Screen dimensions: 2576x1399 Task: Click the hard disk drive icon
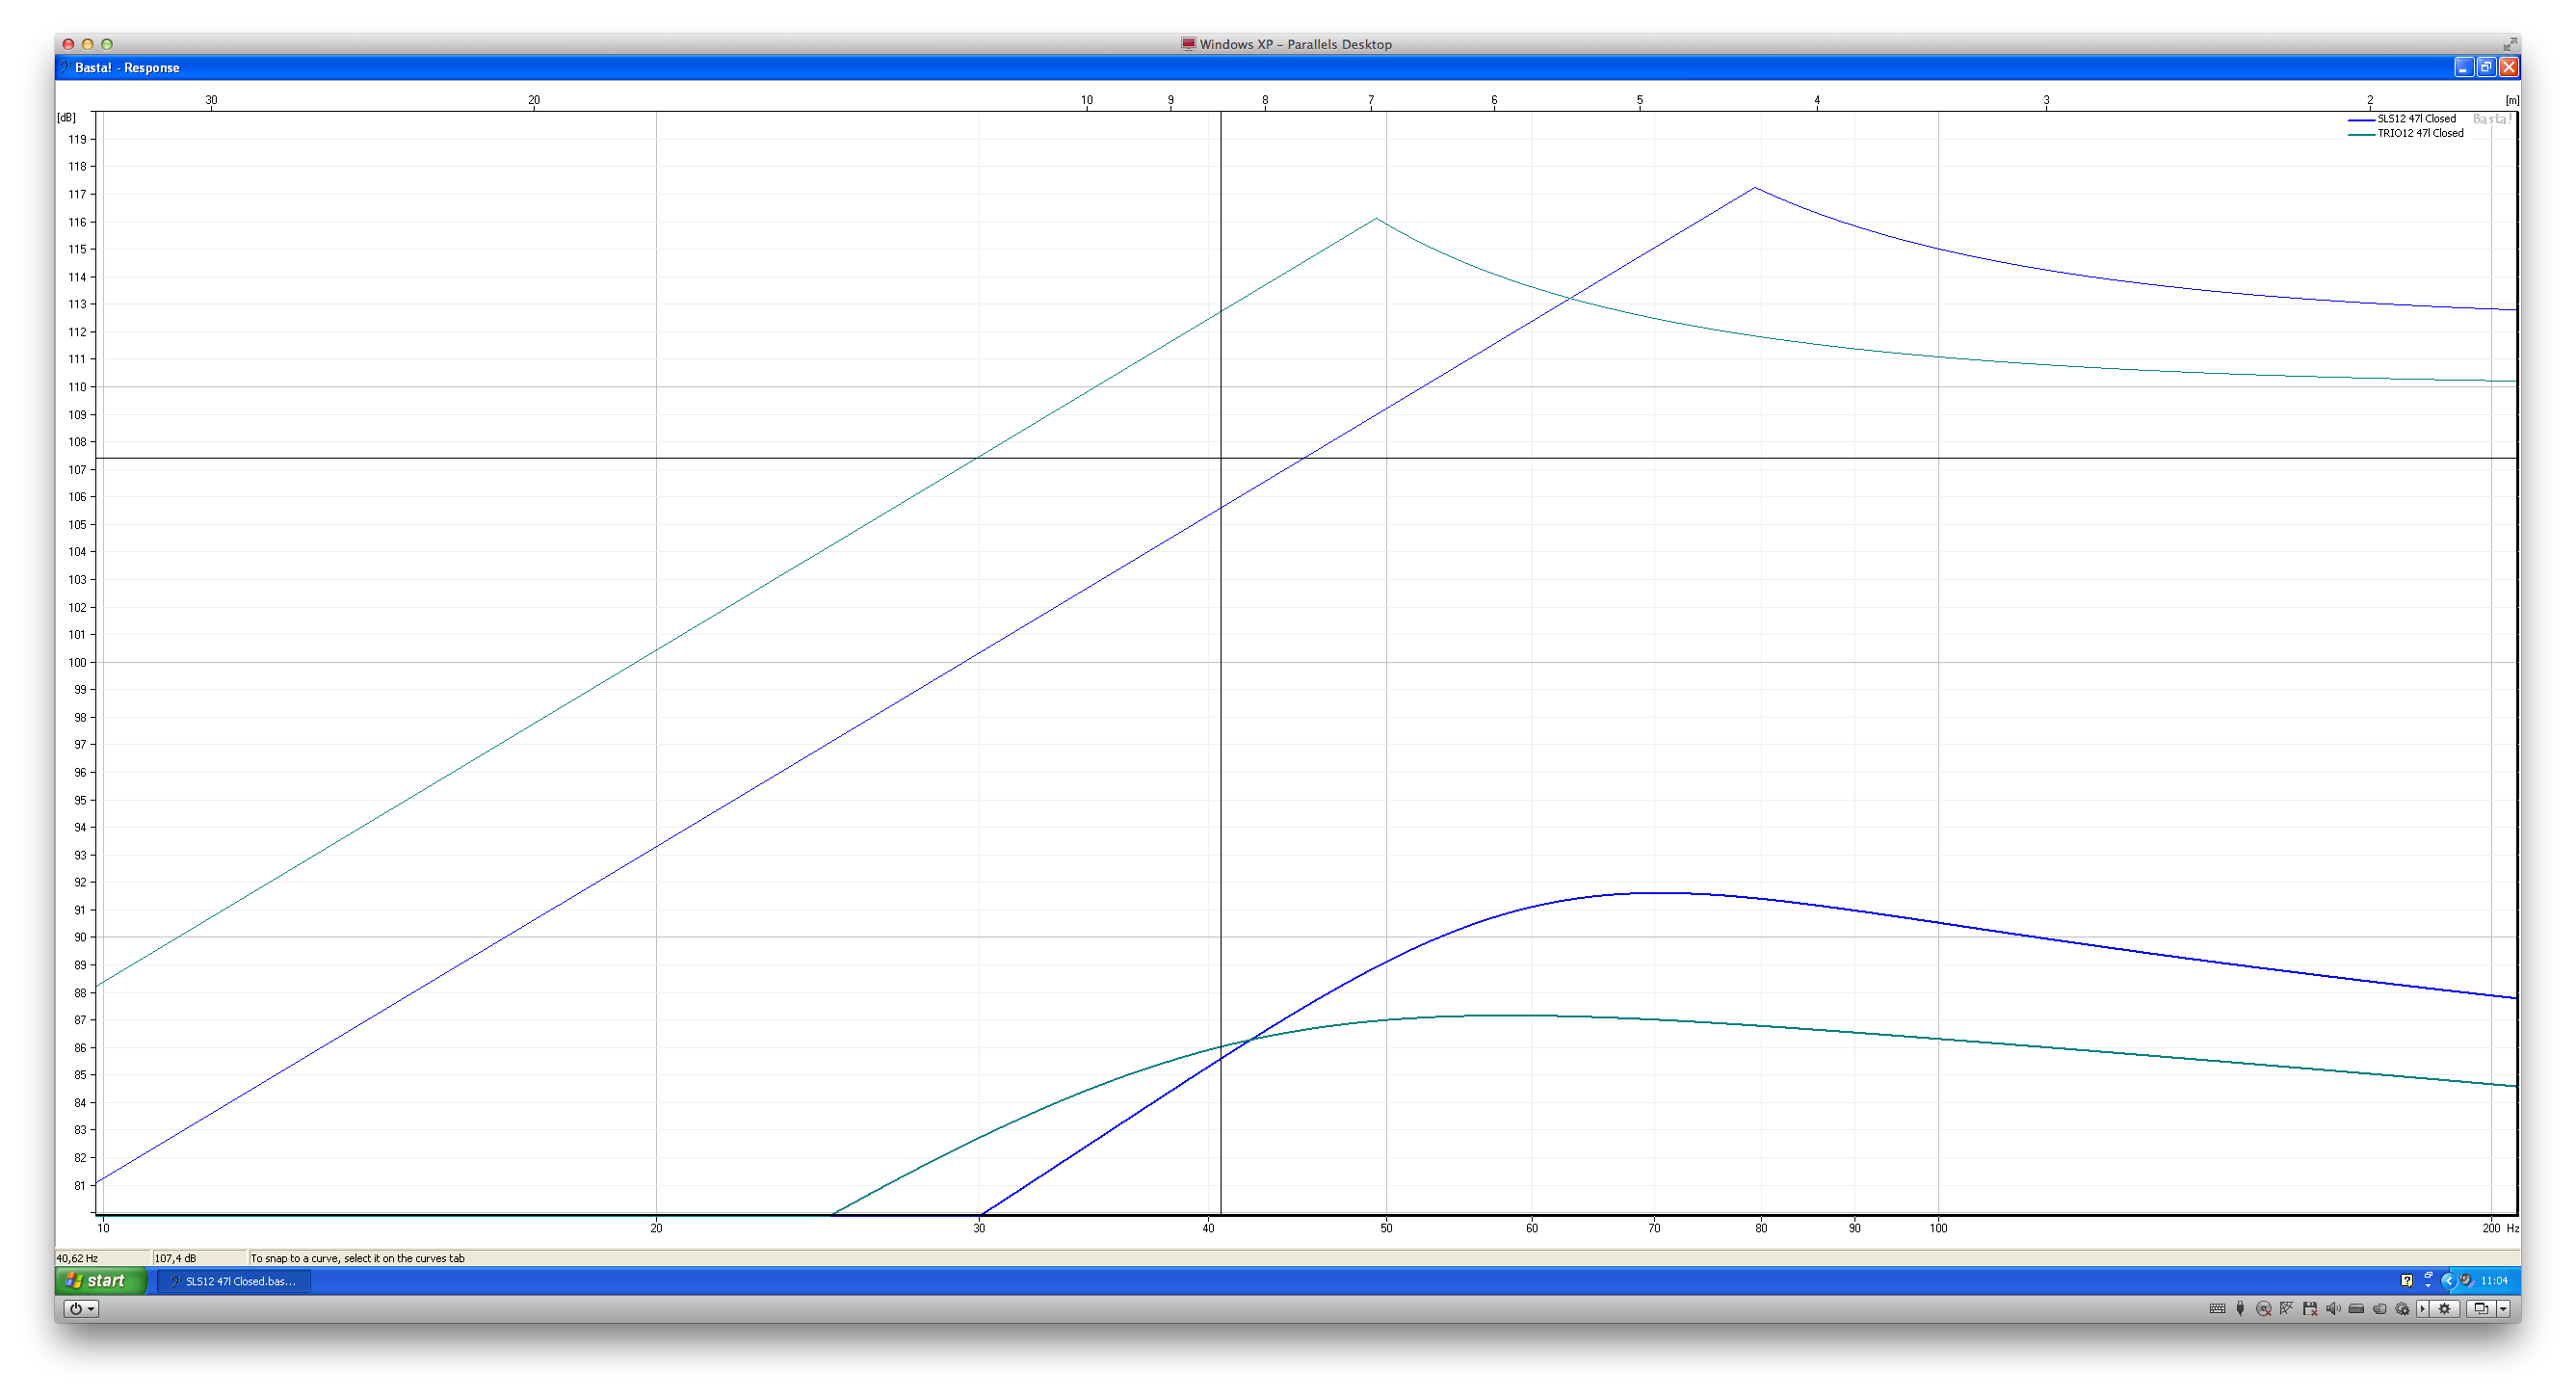(x=2356, y=1308)
